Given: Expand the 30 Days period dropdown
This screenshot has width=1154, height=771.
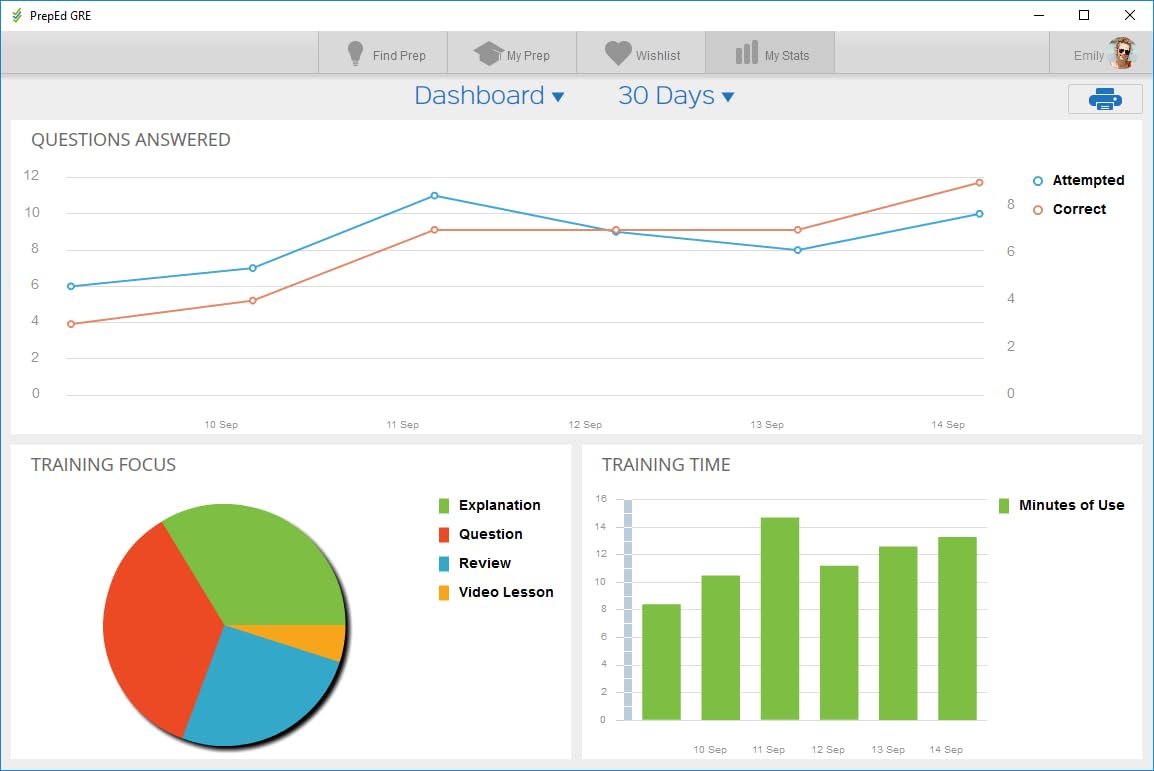Looking at the screenshot, I should click(x=676, y=96).
